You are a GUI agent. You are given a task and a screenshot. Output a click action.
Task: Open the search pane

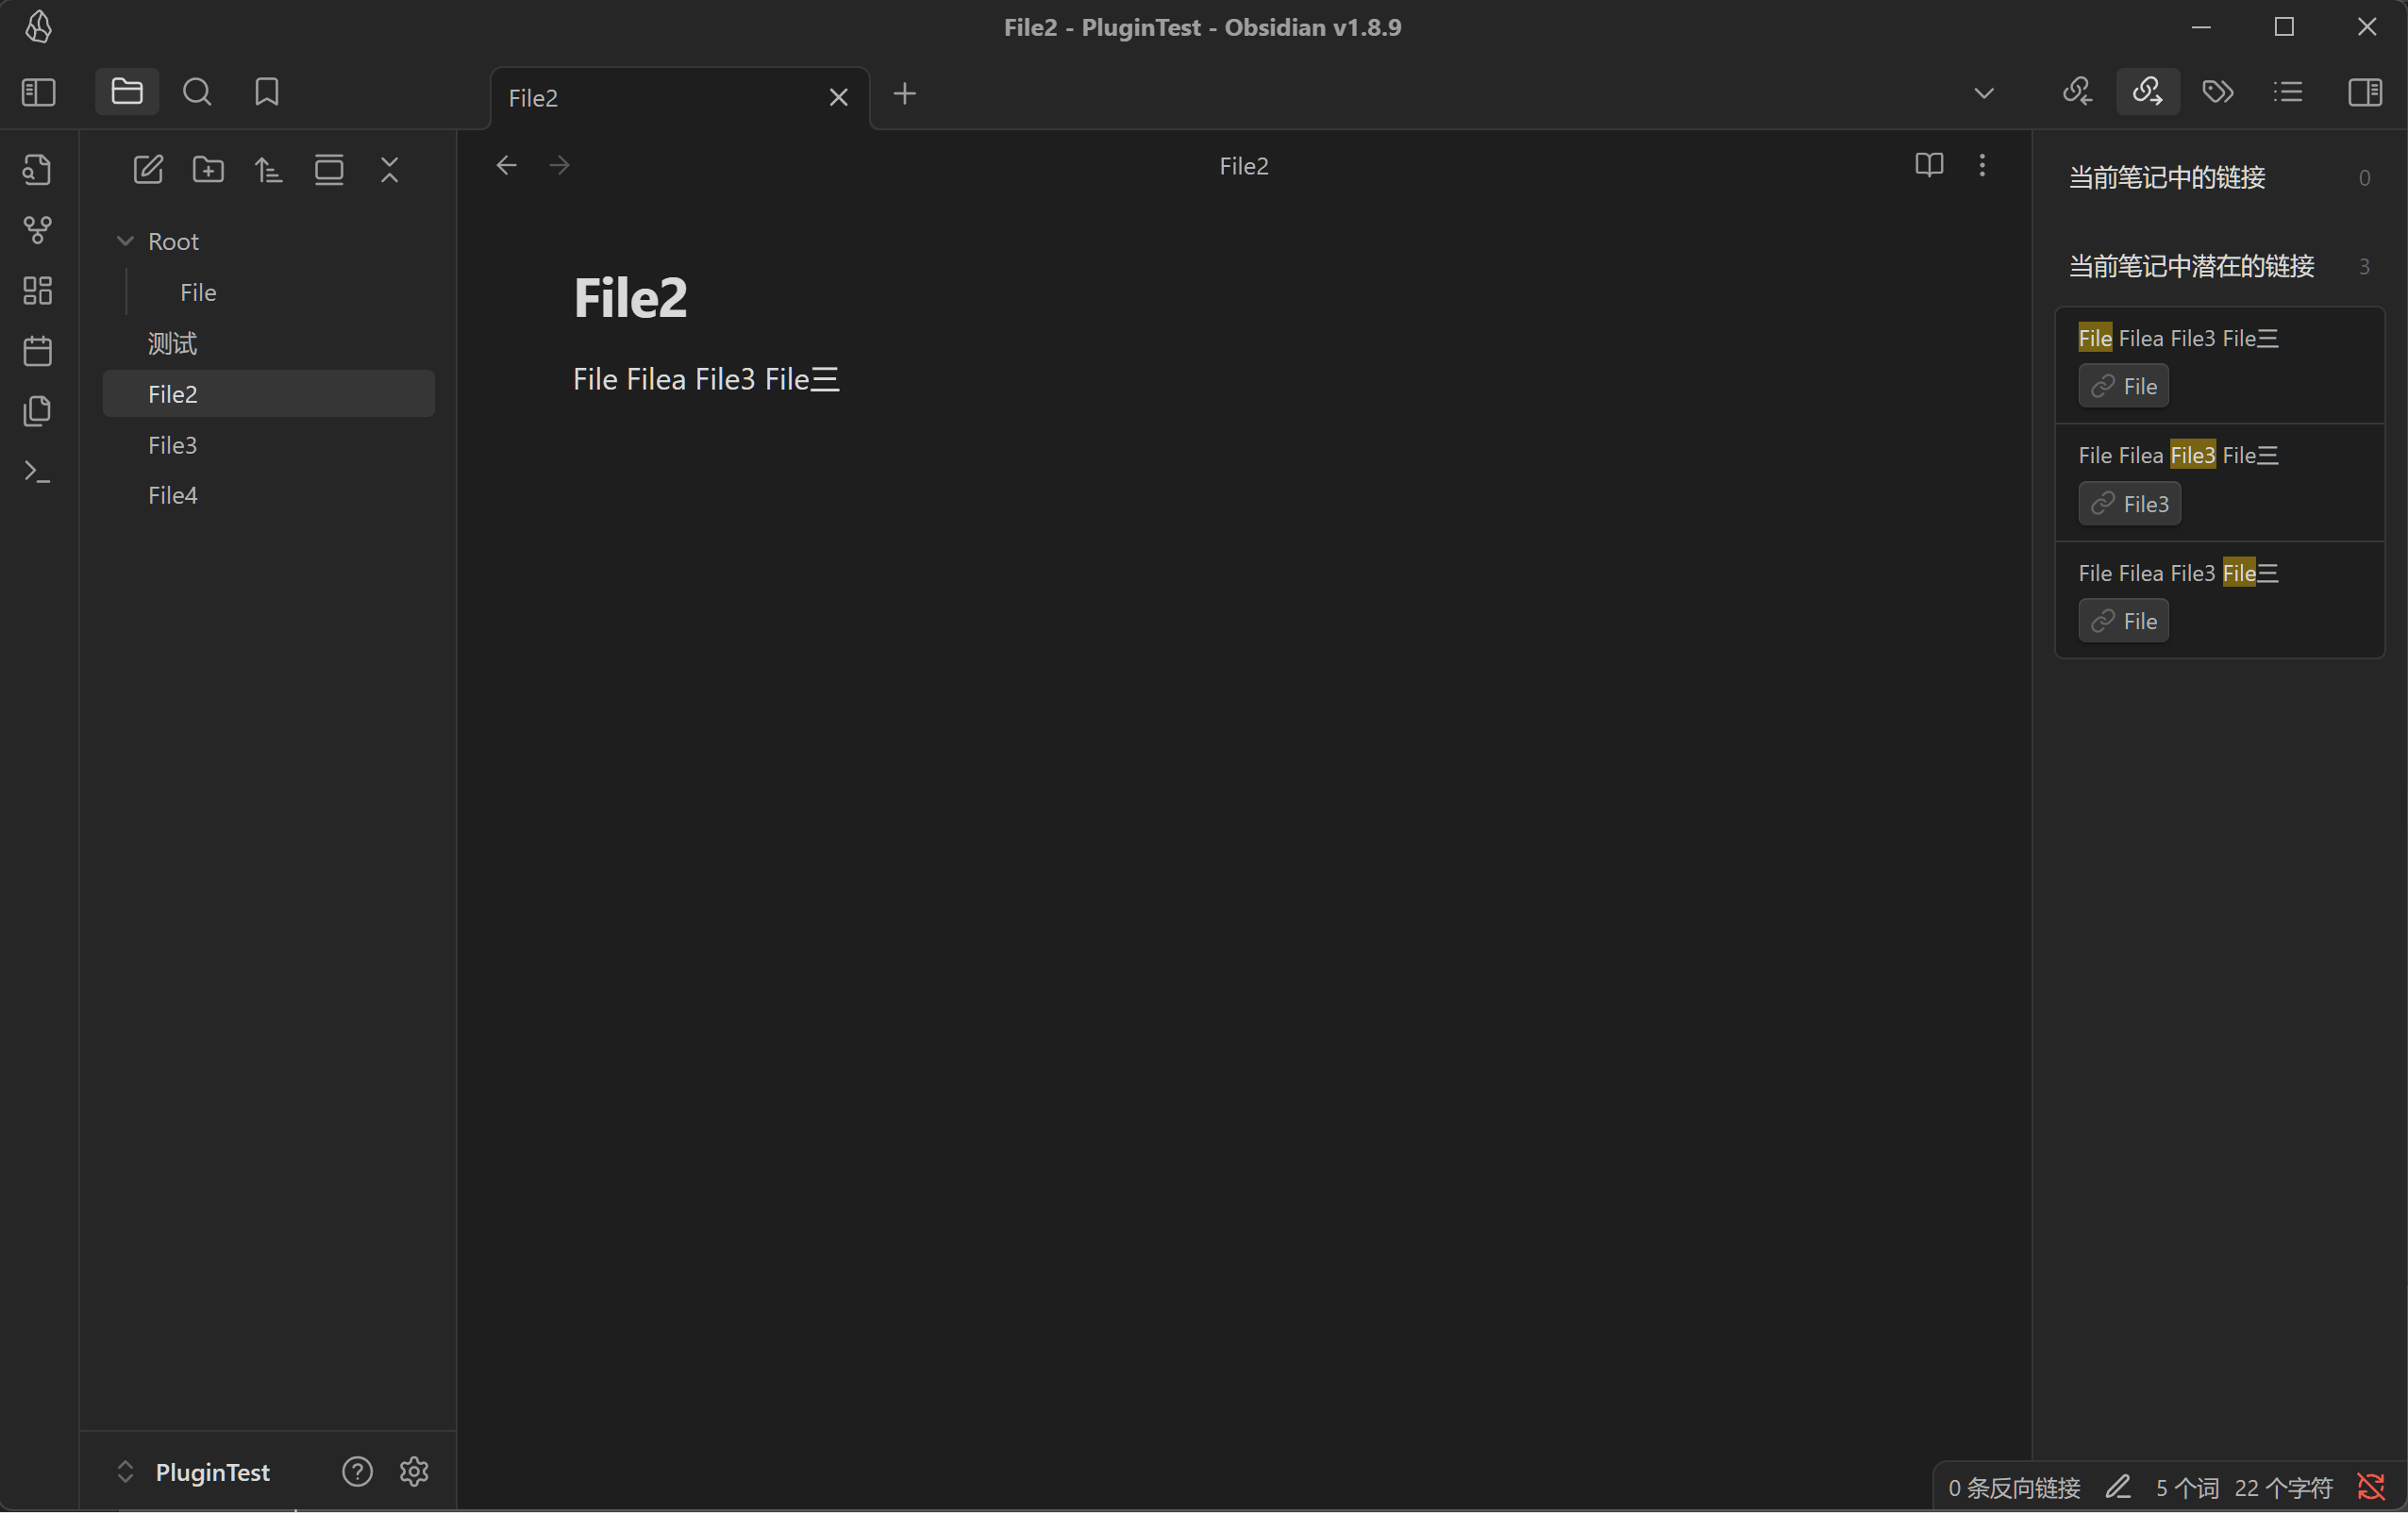click(197, 92)
